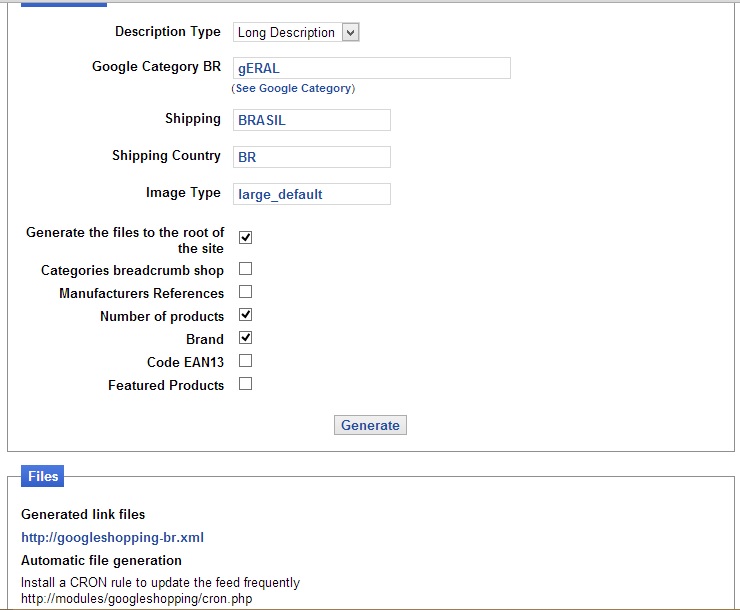The height and width of the screenshot is (610, 740).
Task: Uncheck Generate the files to the root
Action: [245, 238]
